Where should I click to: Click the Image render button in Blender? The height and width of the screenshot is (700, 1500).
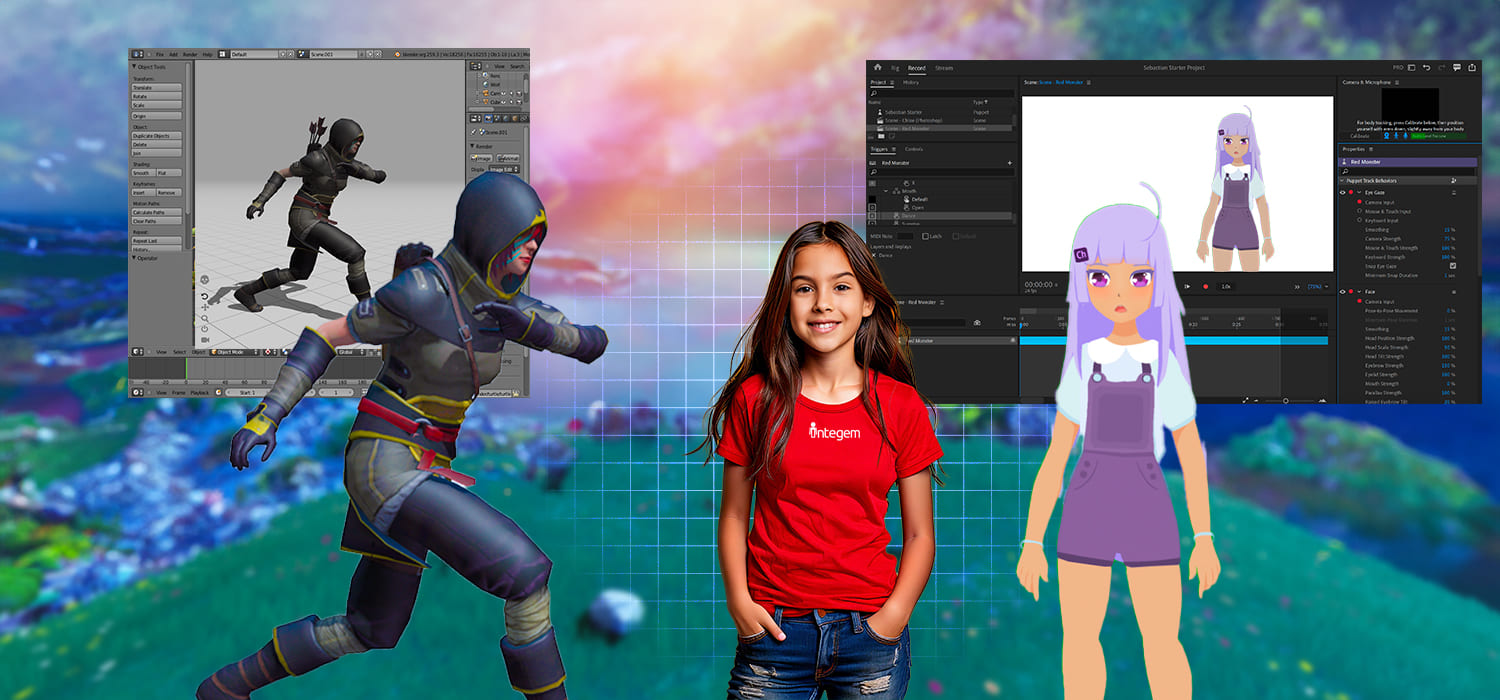[x=481, y=158]
